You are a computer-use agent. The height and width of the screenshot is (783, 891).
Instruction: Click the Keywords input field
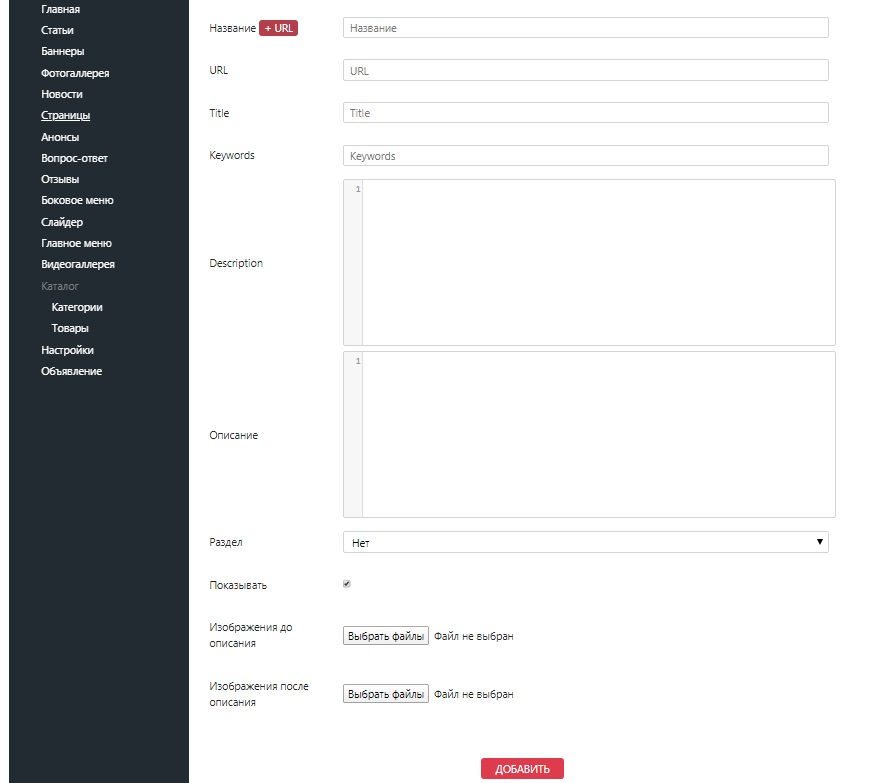click(585, 156)
